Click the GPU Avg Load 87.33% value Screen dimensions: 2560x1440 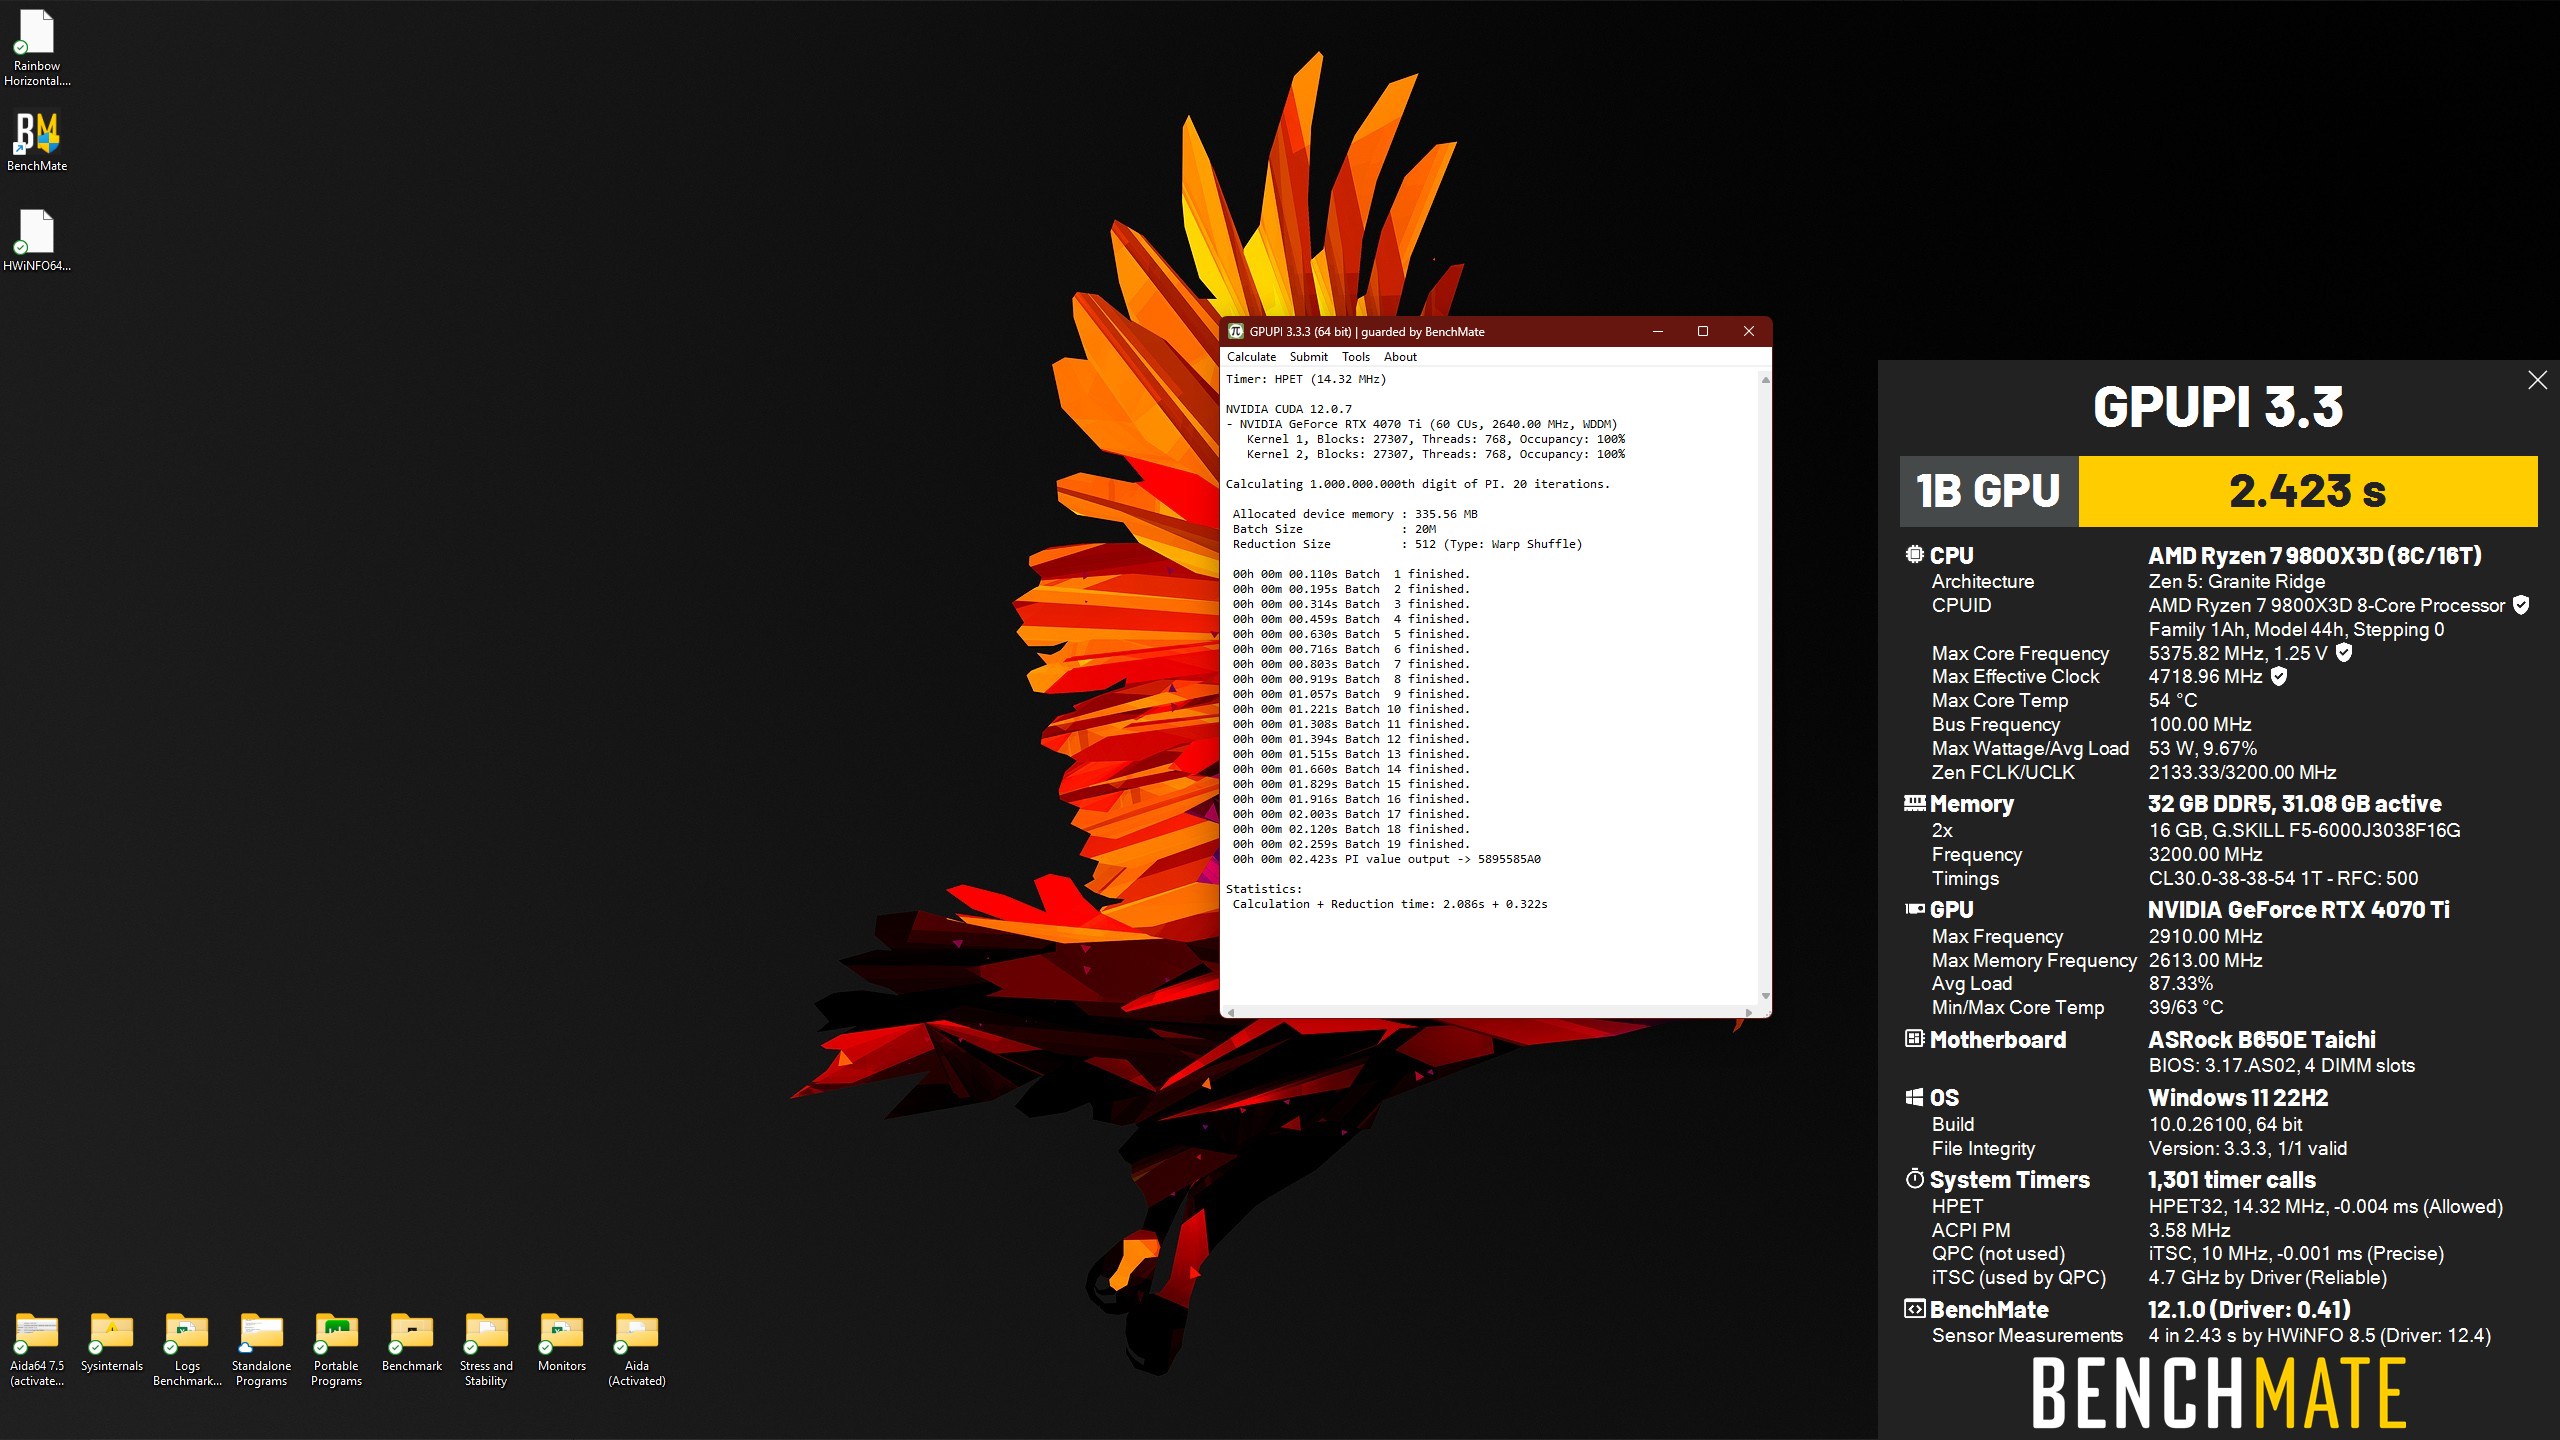point(2180,983)
